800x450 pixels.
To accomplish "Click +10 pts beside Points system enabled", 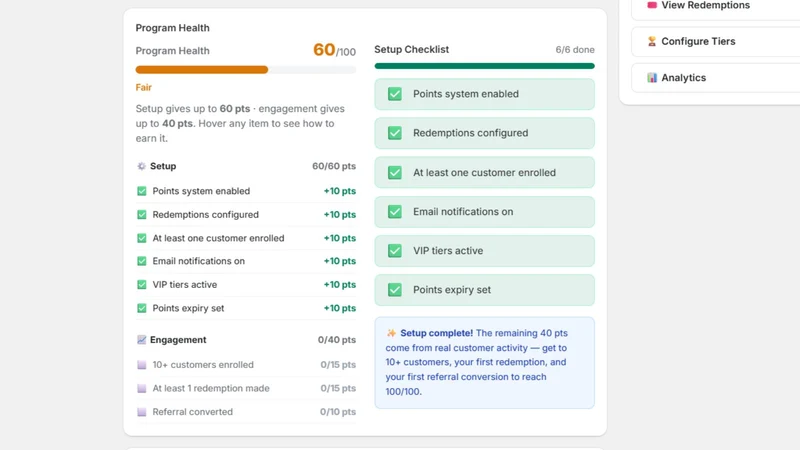I will (339, 191).
